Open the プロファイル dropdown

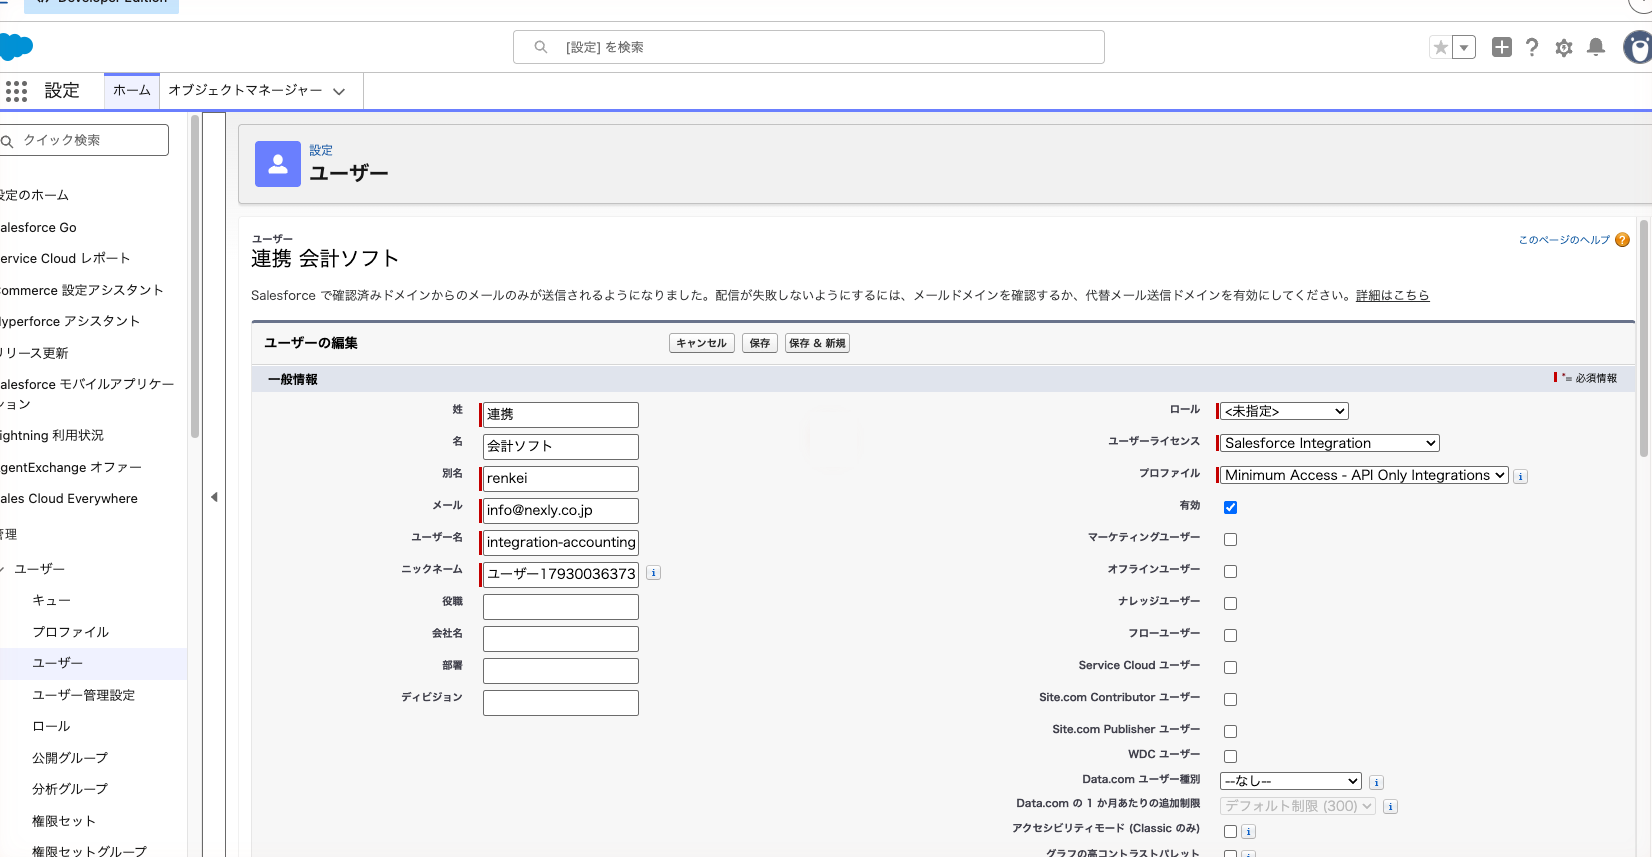1364,475
